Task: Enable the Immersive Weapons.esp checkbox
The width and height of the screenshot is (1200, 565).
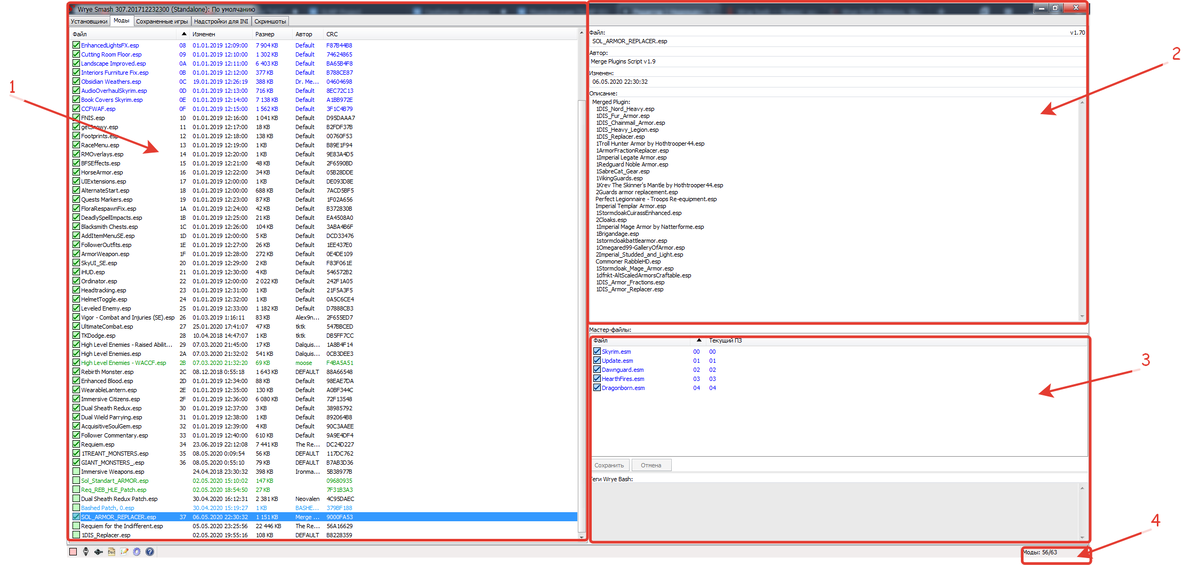Action: pyautogui.click(x=76, y=472)
